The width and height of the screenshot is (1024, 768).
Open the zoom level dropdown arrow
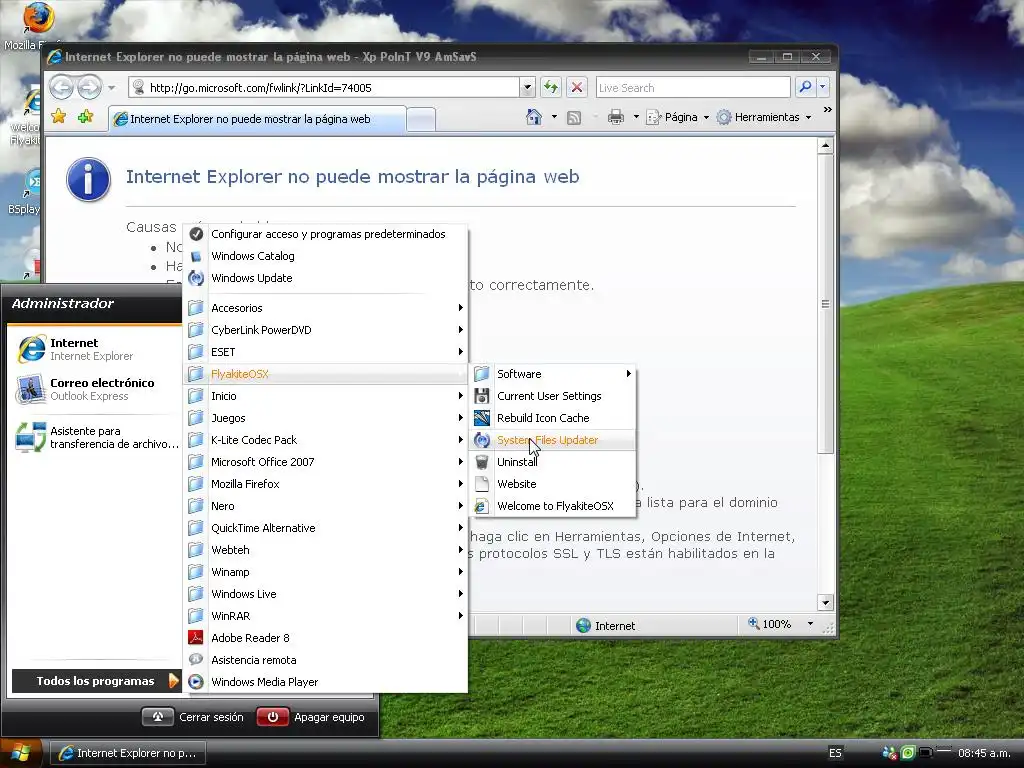tap(810, 624)
